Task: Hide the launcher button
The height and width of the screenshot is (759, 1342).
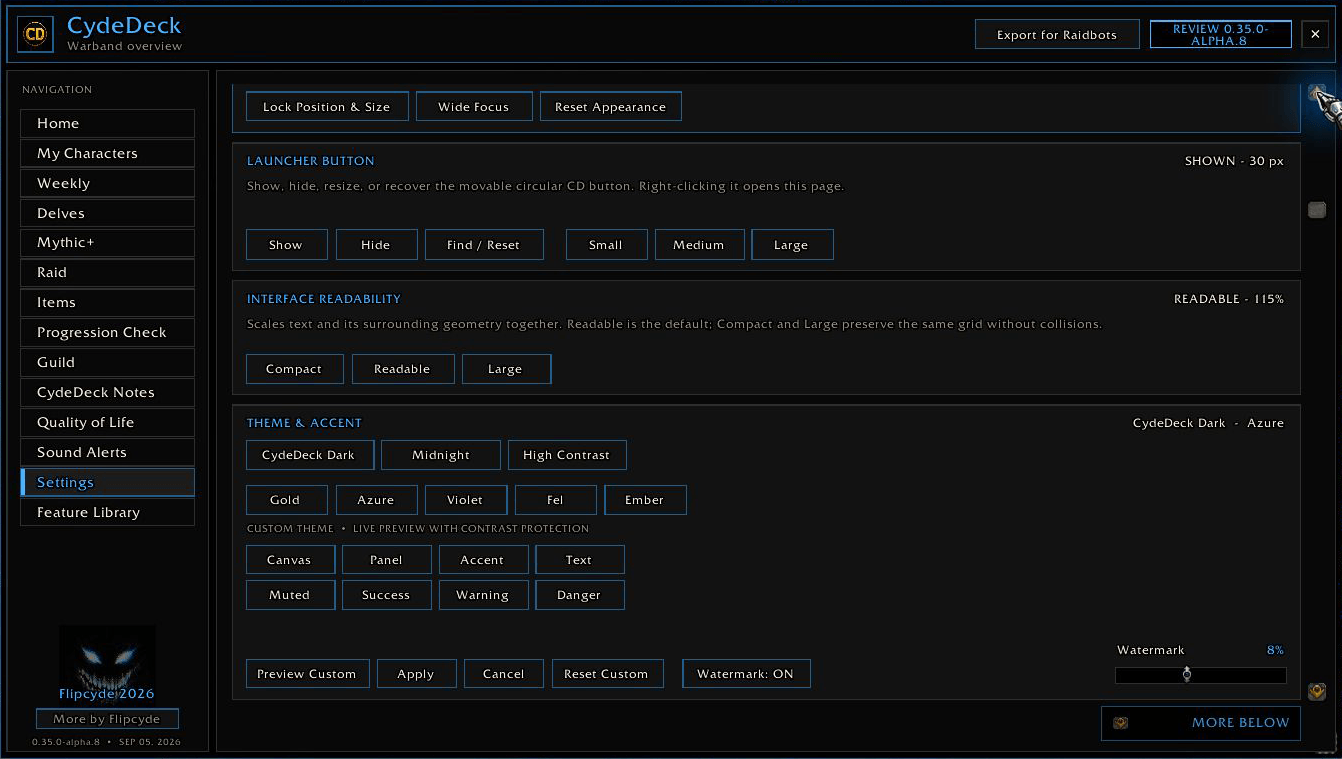Action: click(x=376, y=245)
